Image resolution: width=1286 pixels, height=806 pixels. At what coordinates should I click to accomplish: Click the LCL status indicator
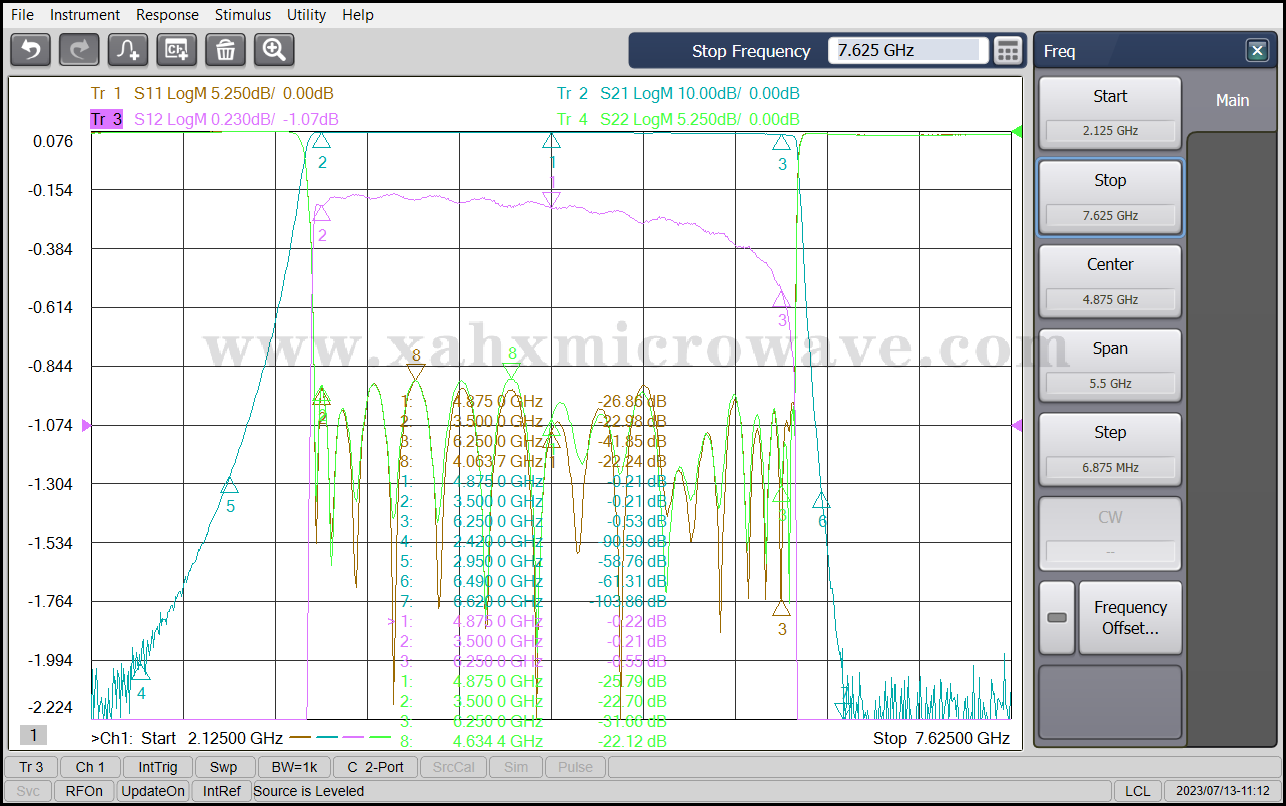click(1137, 791)
